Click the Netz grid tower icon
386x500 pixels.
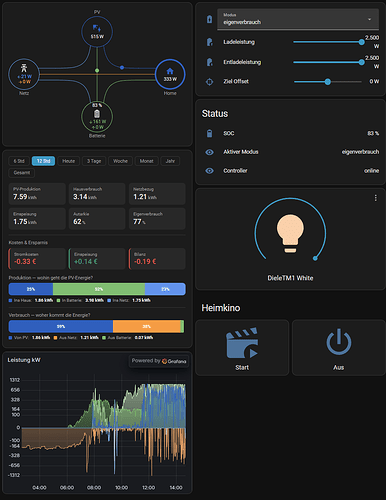point(24,68)
